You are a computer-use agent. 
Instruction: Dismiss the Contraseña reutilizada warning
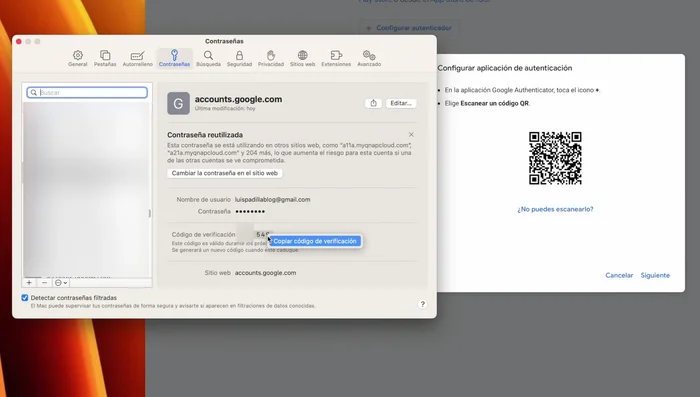(x=411, y=134)
